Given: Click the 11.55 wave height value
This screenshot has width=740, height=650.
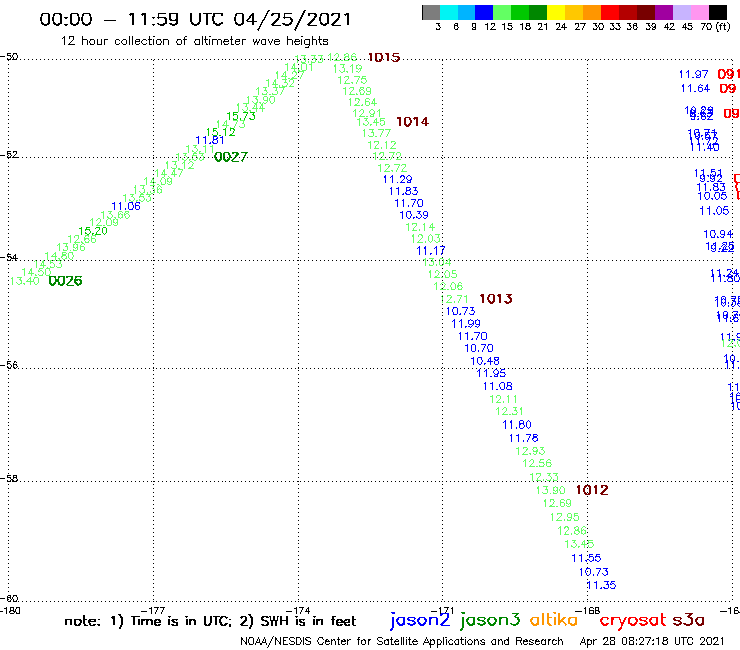Looking at the screenshot, I should point(586,558).
